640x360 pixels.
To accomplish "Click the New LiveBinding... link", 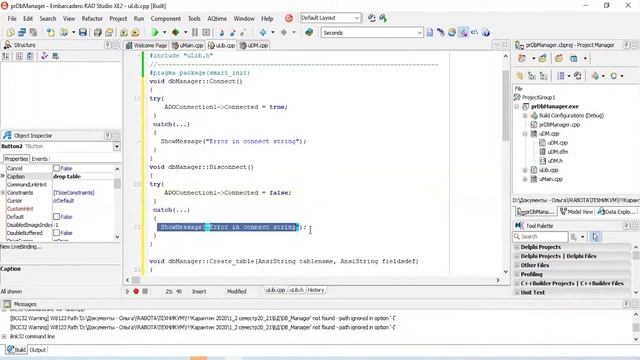I will 21,247.
